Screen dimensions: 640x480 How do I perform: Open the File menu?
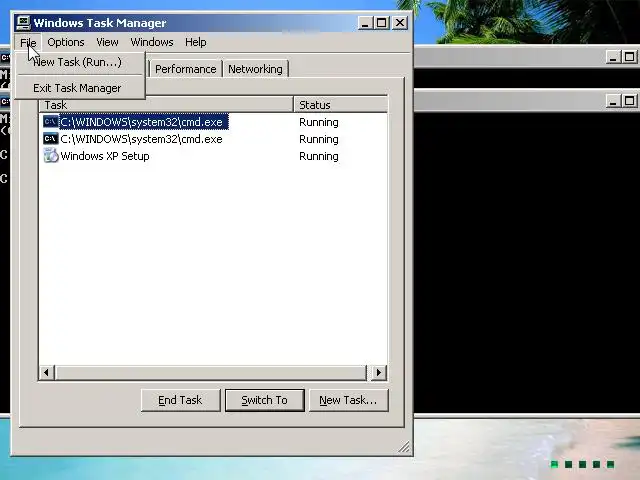pyautogui.click(x=28, y=42)
